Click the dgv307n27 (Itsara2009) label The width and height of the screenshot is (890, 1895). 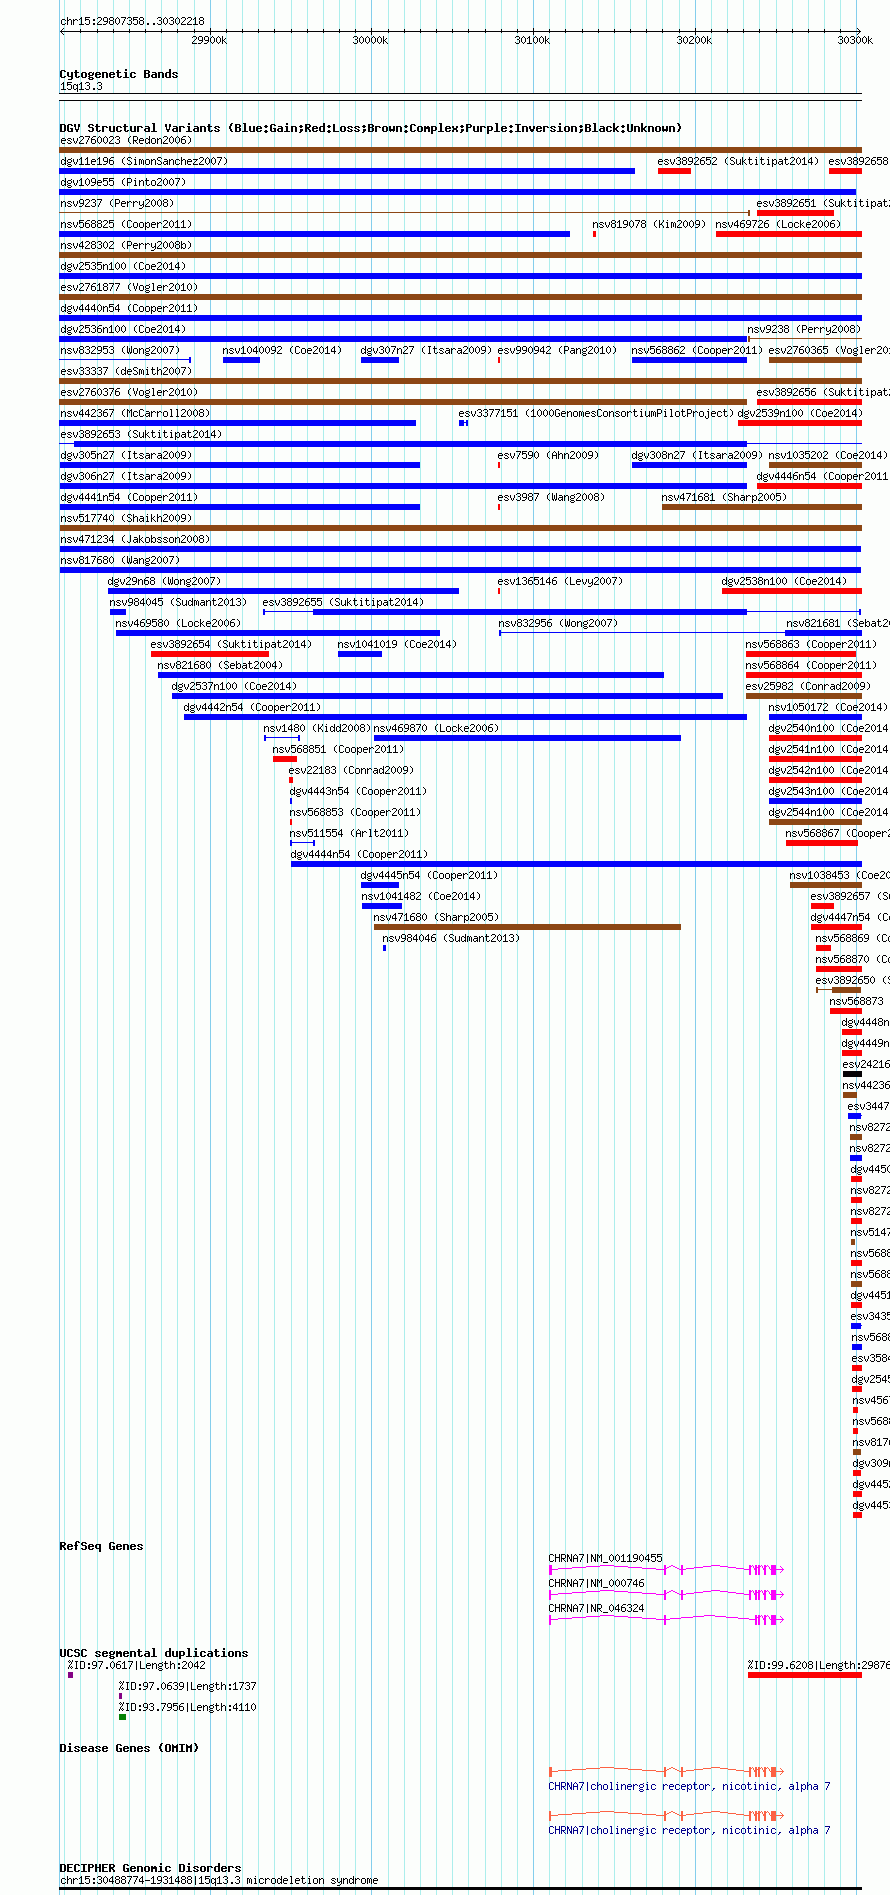tap(426, 350)
